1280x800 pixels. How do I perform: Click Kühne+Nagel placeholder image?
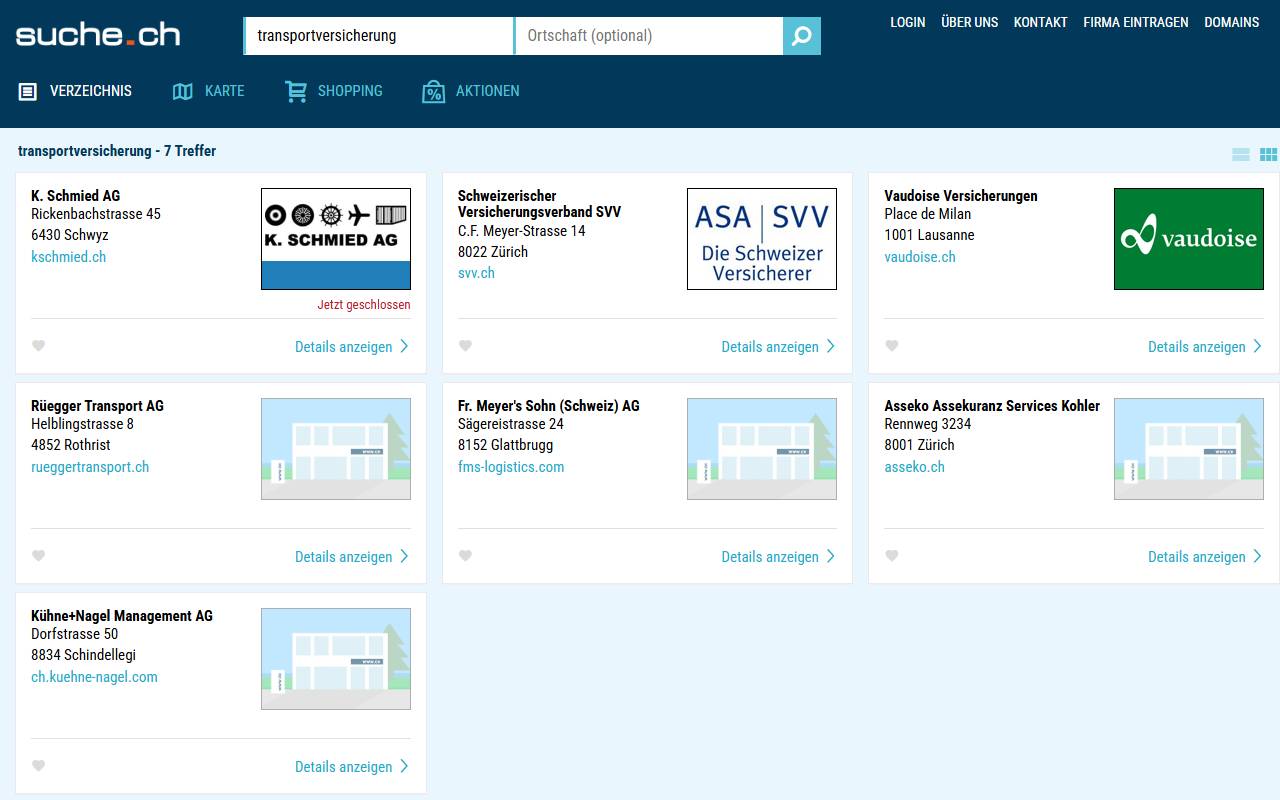(x=336, y=659)
